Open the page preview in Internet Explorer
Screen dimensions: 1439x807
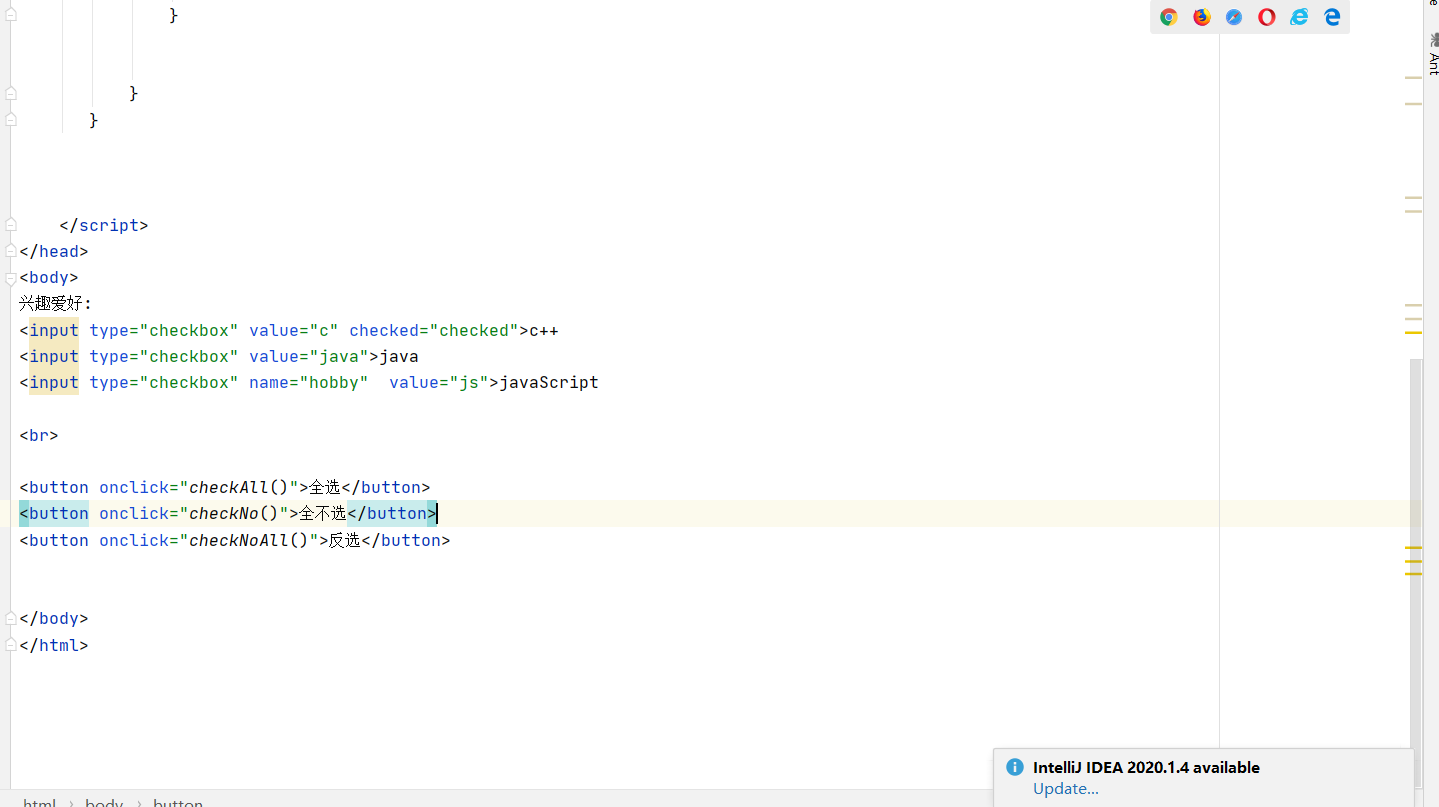1299,17
